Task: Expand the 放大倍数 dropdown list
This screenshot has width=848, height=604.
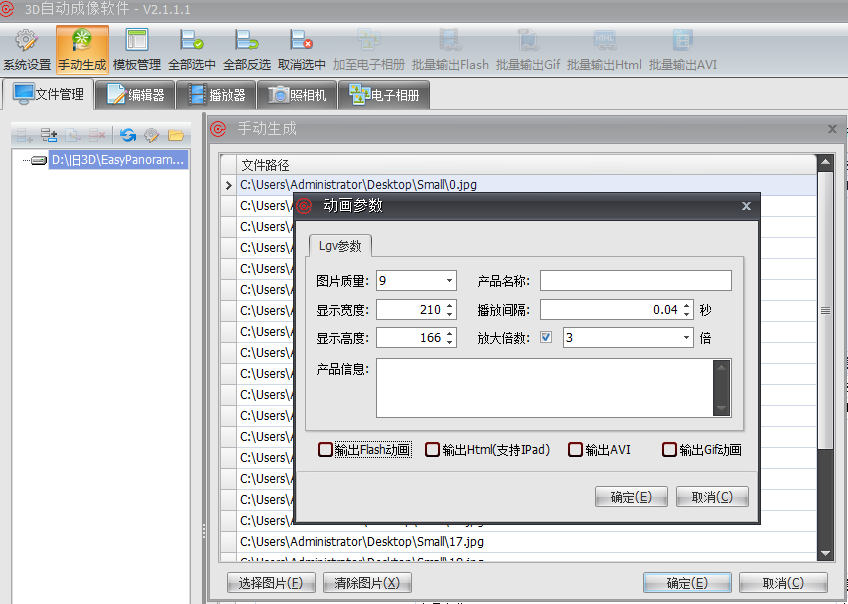Action: coord(686,338)
